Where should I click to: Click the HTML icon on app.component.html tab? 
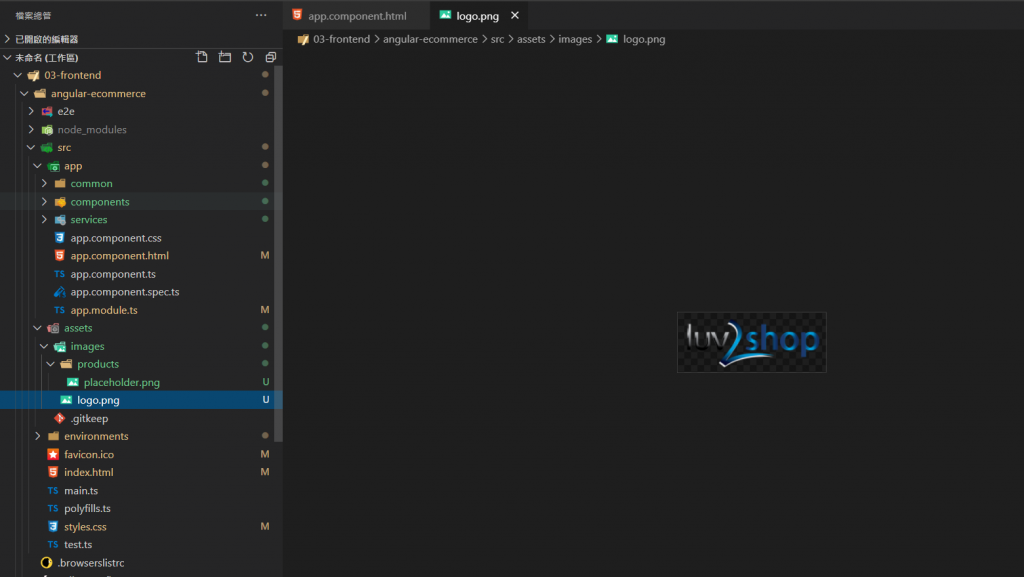coord(297,14)
